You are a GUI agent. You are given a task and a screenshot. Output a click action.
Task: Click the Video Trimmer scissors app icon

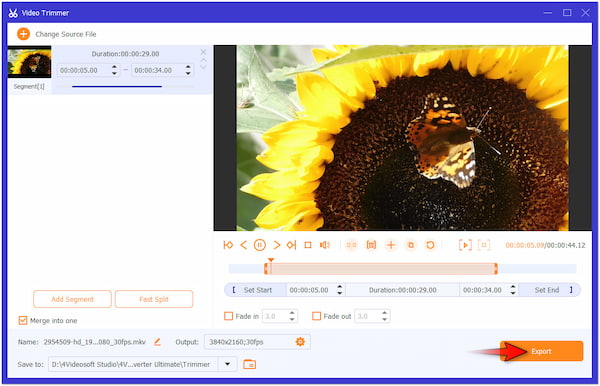pyautogui.click(x=13, y=13)
